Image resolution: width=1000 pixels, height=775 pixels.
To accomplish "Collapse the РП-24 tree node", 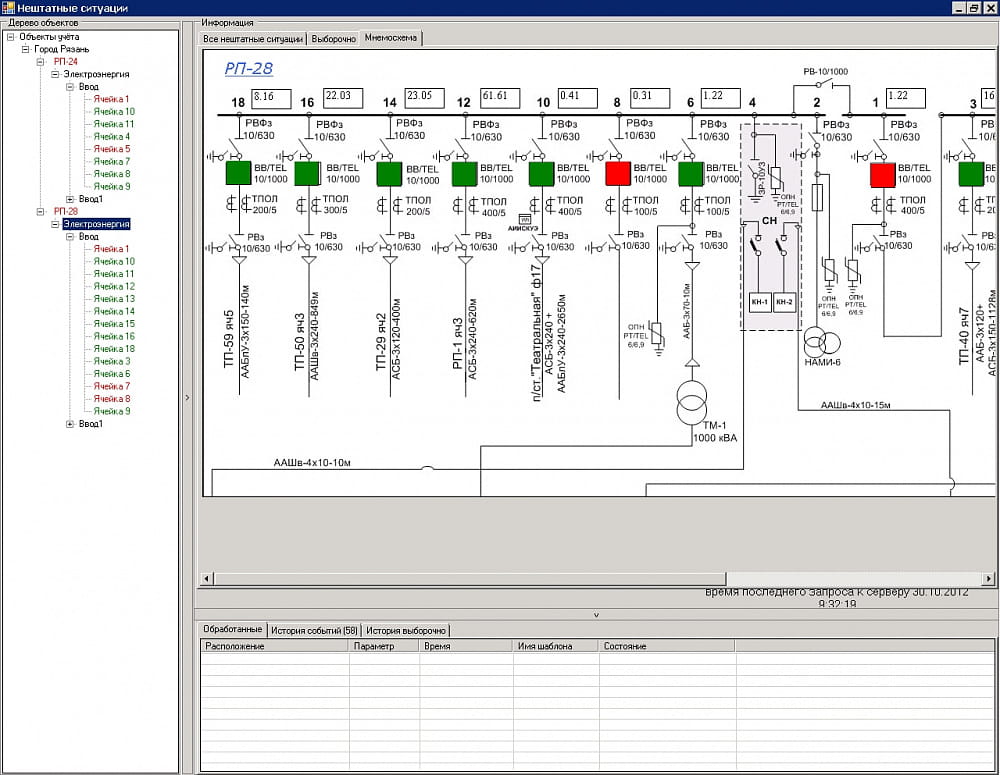I will (42, 62).
